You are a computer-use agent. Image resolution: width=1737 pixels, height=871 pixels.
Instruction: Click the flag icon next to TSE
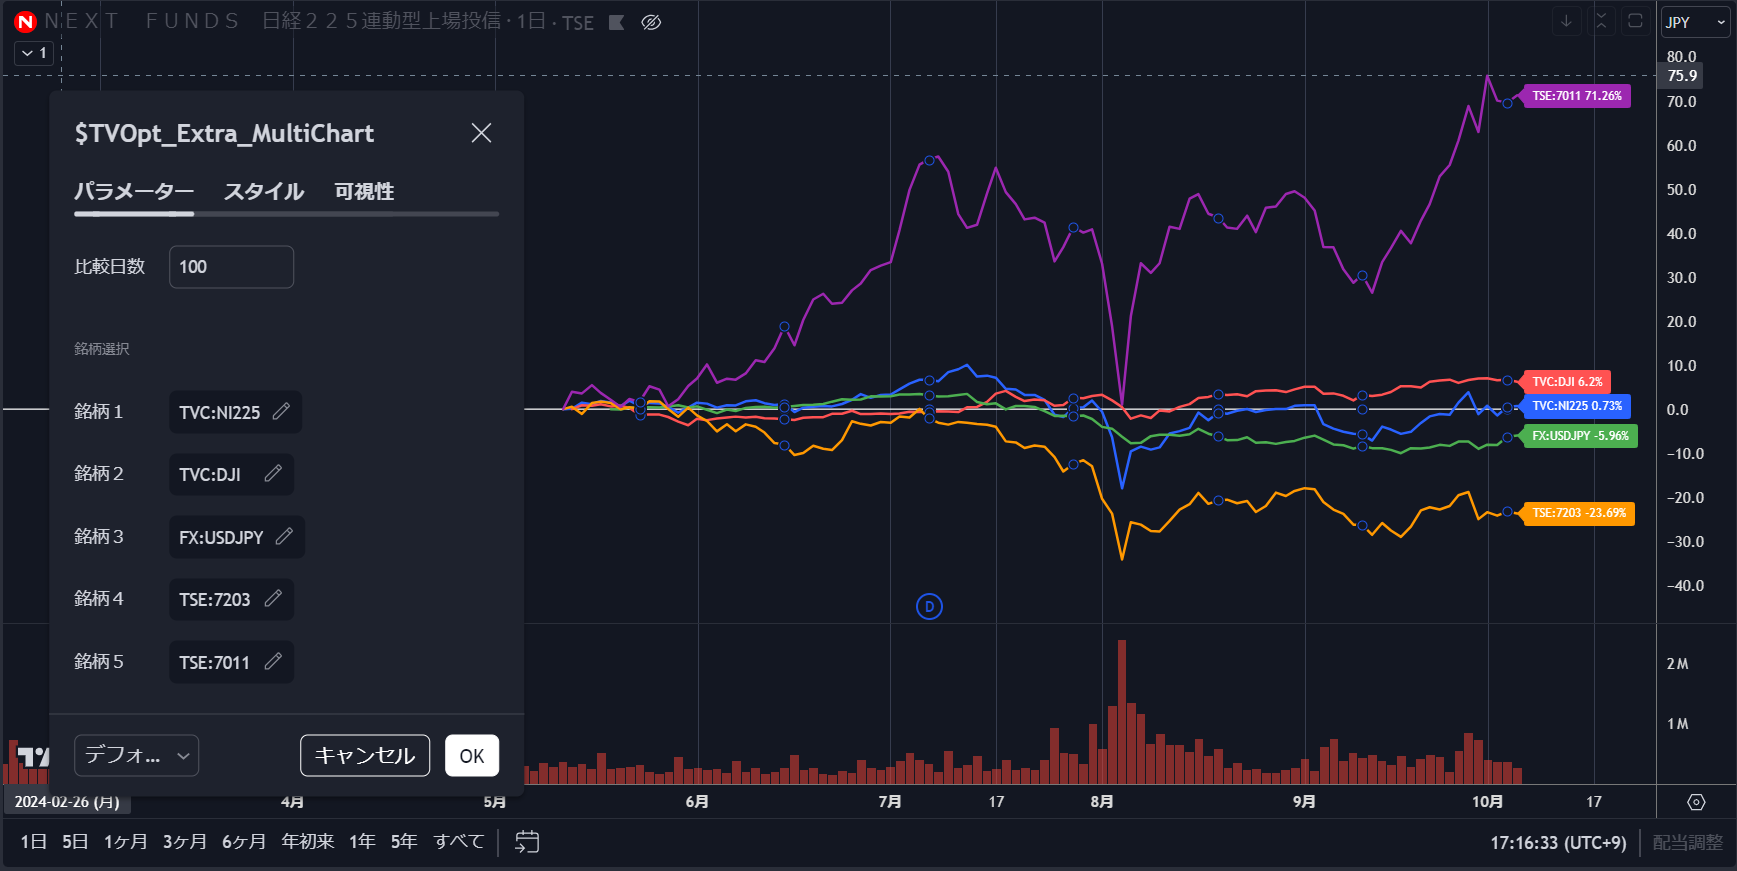(x=617, y=22)
